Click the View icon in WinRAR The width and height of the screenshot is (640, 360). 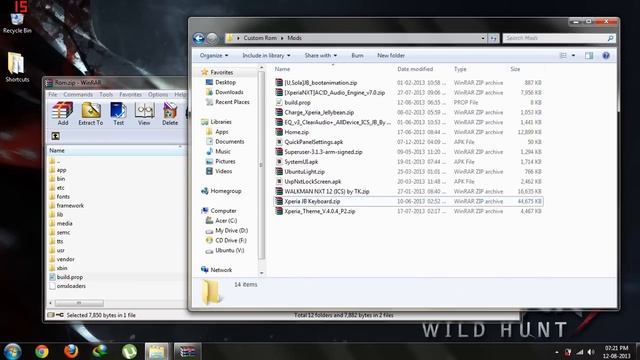click(x=144, y=113)
